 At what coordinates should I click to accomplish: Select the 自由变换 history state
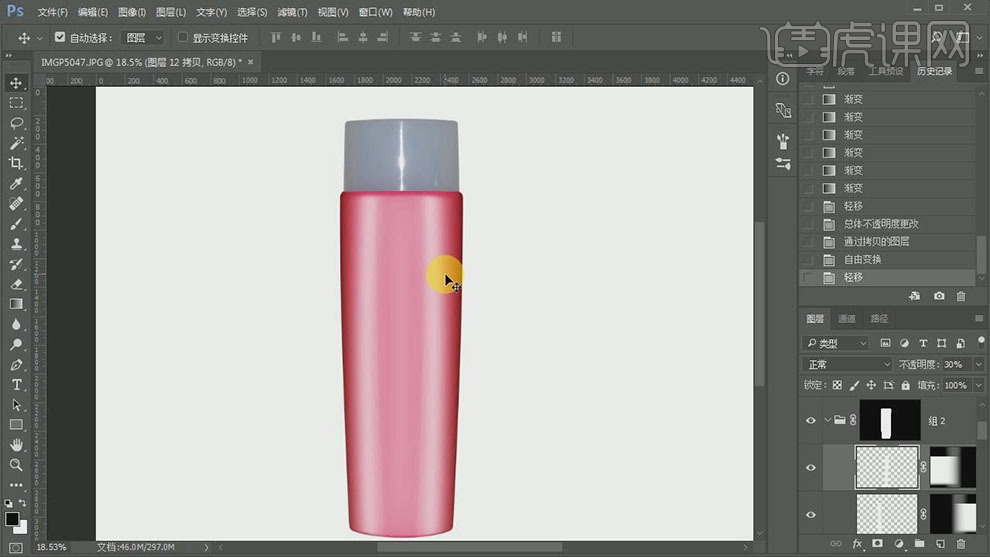[862, 260]
